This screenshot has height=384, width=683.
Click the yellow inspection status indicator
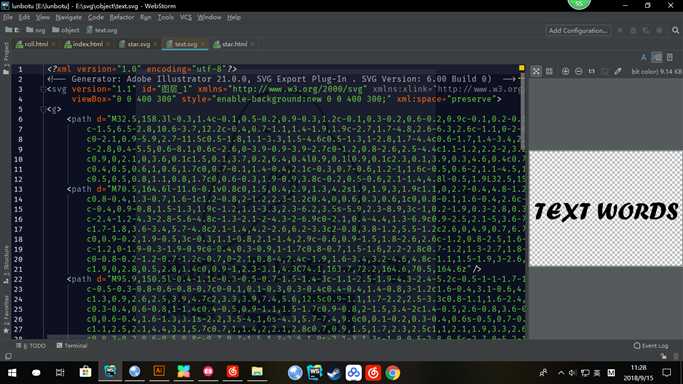521,68
